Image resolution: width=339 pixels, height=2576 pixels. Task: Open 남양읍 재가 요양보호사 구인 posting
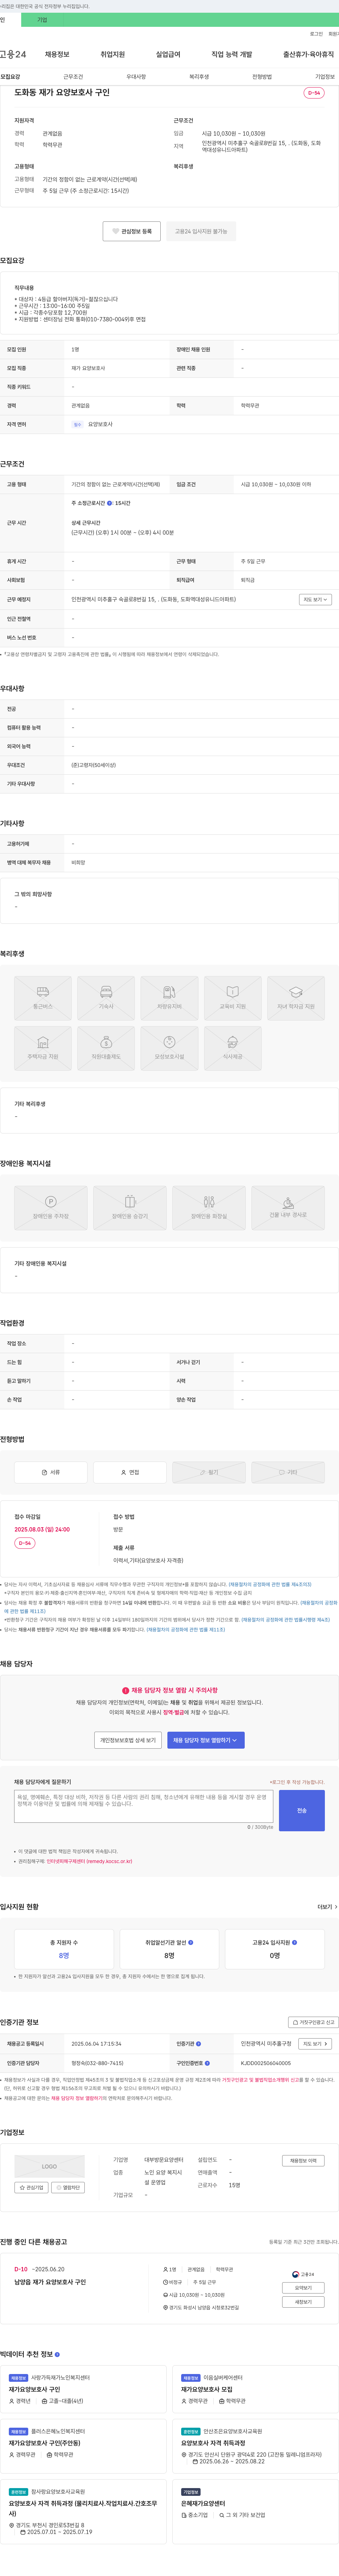tap(50, 2282)
